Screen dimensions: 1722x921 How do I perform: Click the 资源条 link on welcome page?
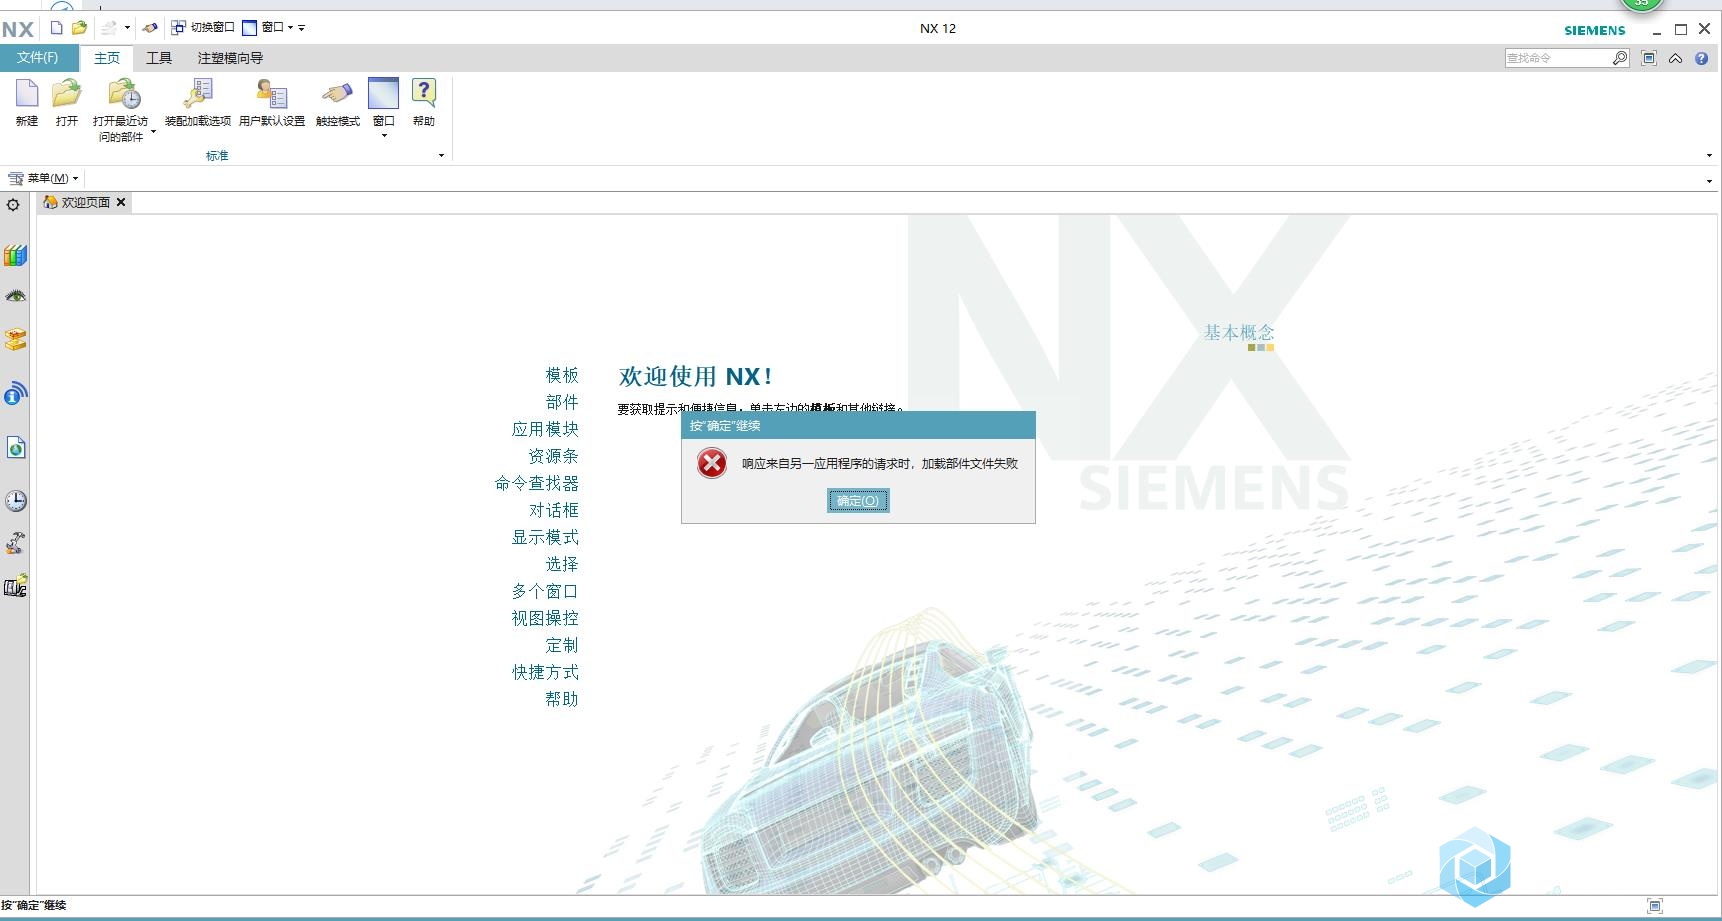coord(553,456)
